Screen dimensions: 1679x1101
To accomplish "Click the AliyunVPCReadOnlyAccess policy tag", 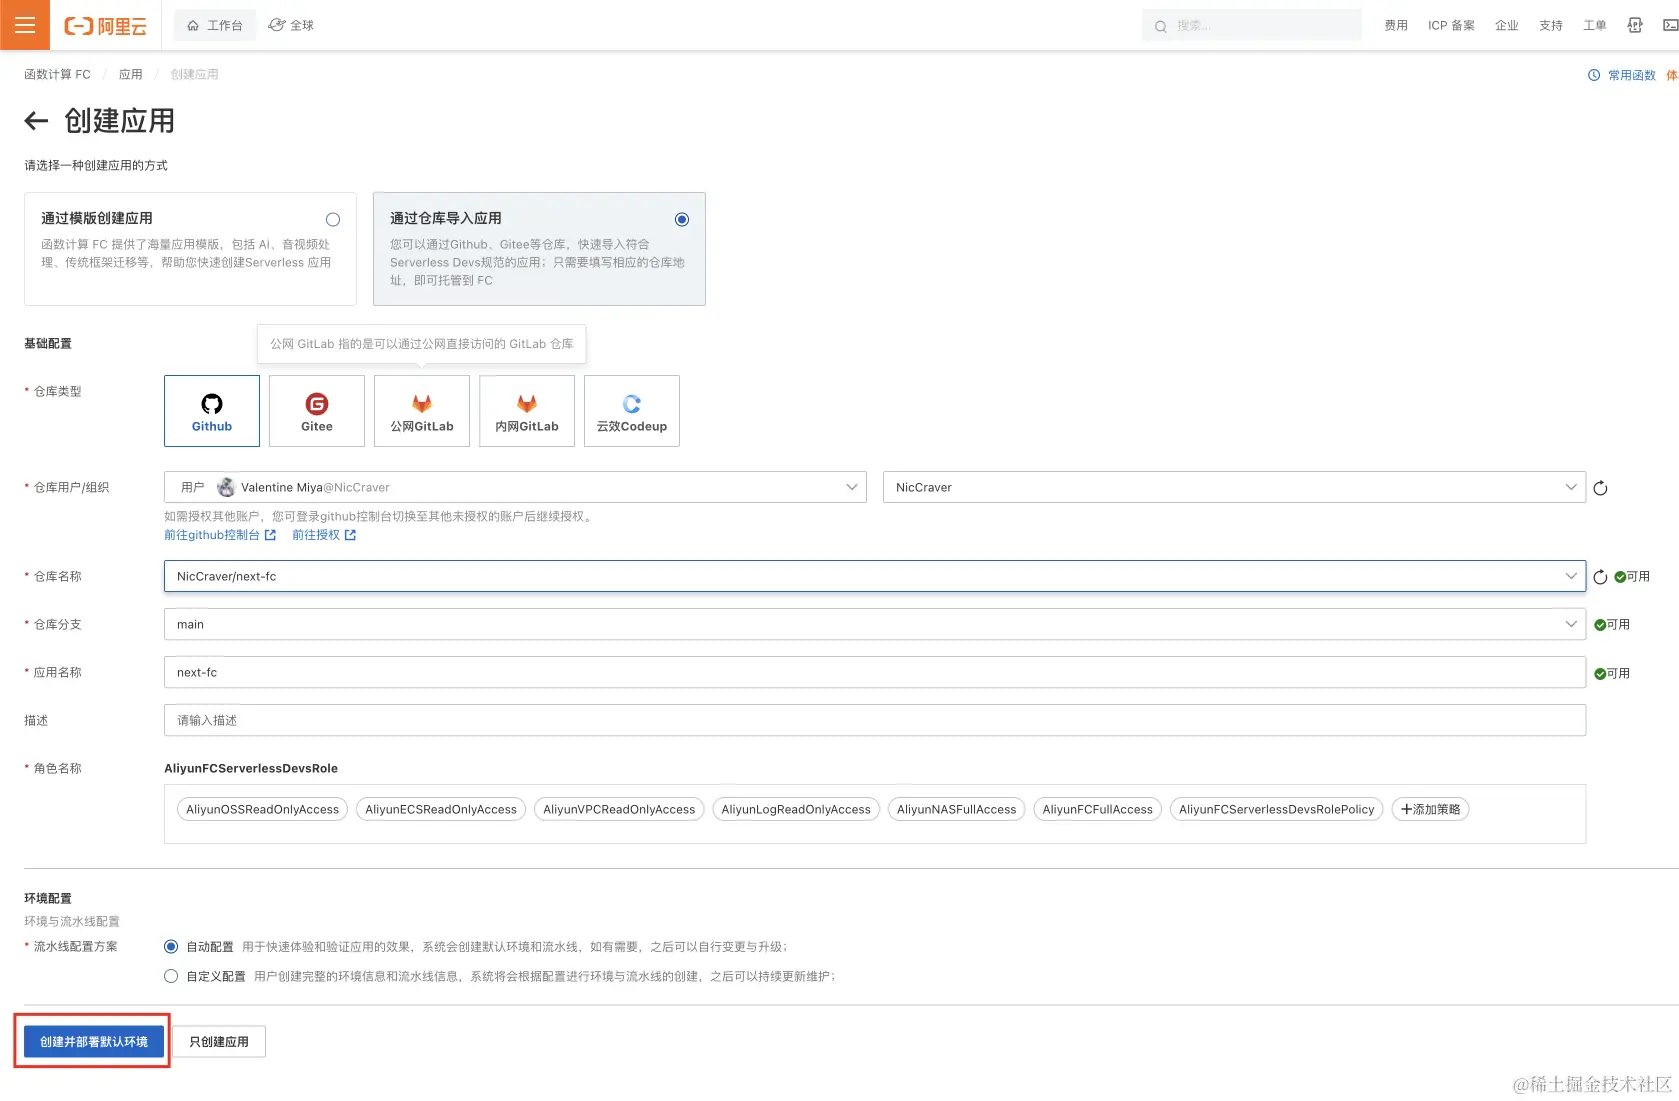I will coord(619,809).
